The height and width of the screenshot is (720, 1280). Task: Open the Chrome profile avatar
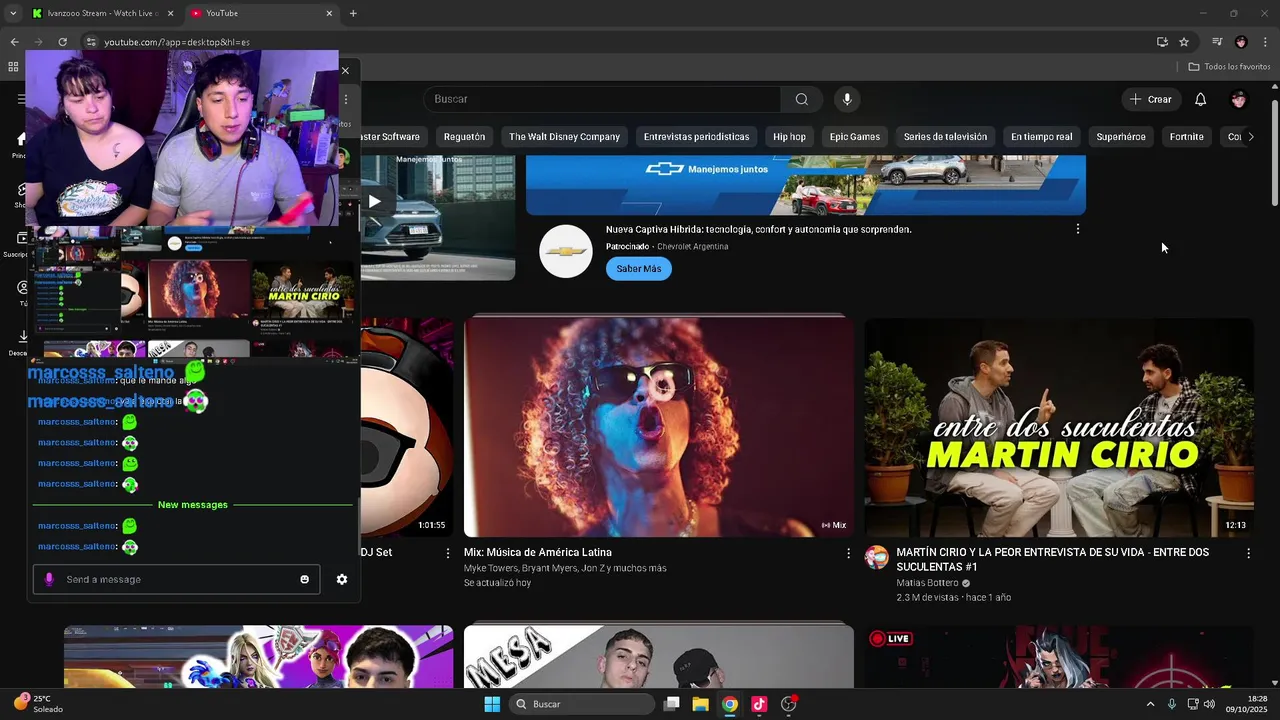click(x=1241, y=42)
